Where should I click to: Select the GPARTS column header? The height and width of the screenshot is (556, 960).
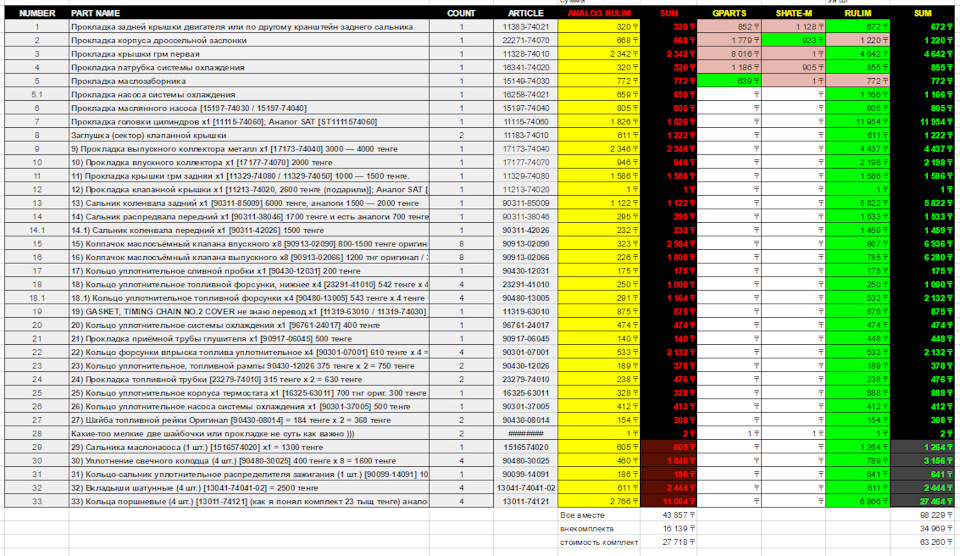(x=729, y=13)
